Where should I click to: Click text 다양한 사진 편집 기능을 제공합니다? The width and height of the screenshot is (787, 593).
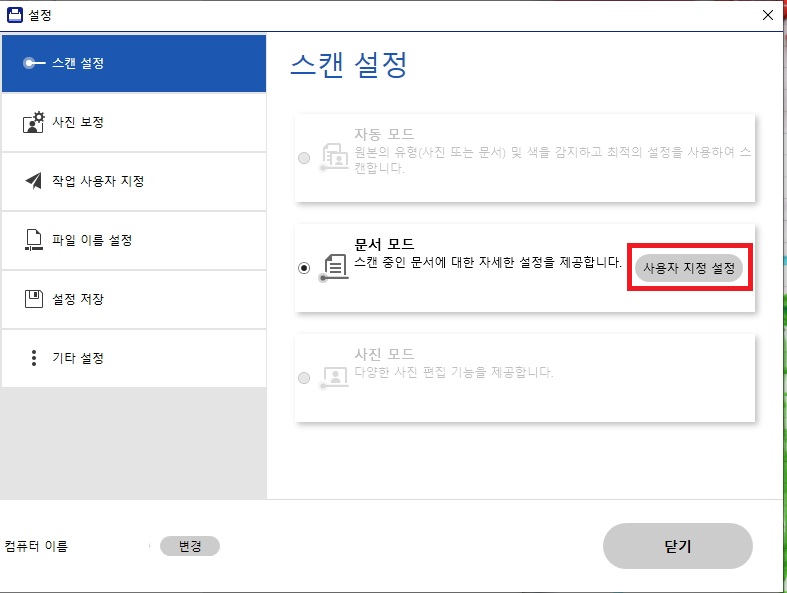[454, 372]
